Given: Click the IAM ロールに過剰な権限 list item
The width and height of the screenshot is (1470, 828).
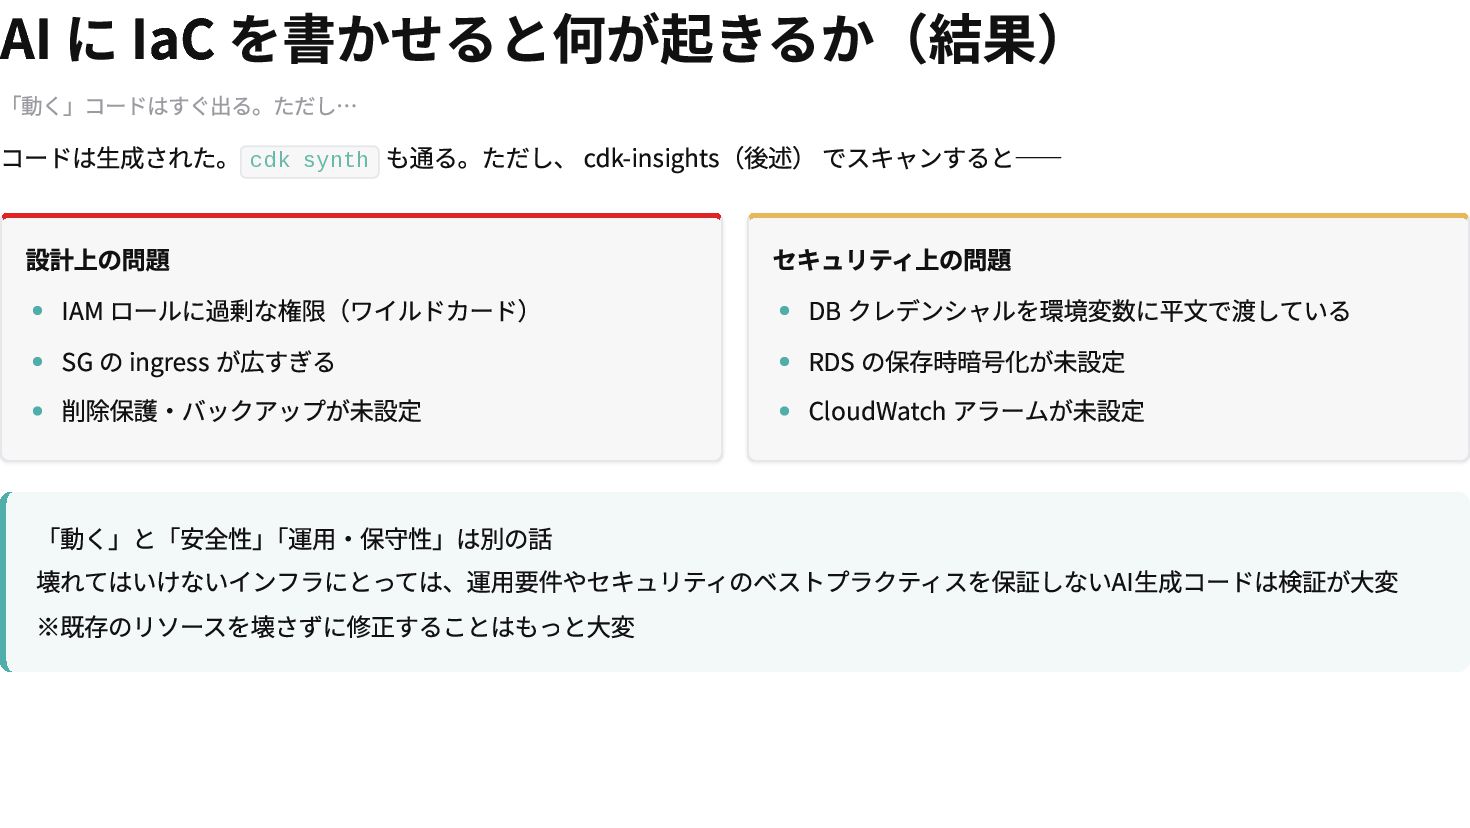Looking at the screenshot, I should [x=295, y=311].
